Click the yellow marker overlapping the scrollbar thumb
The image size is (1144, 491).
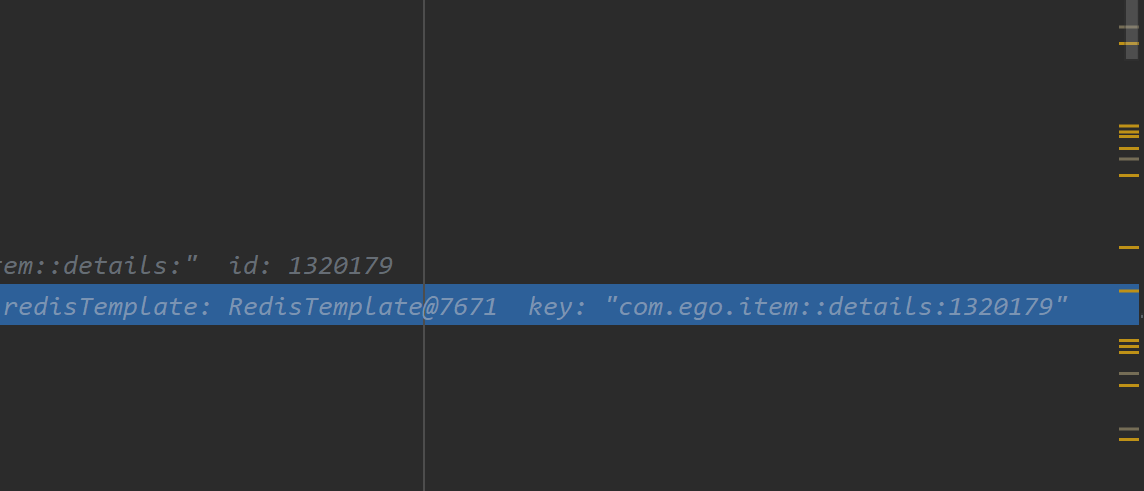click(1129, 44)
